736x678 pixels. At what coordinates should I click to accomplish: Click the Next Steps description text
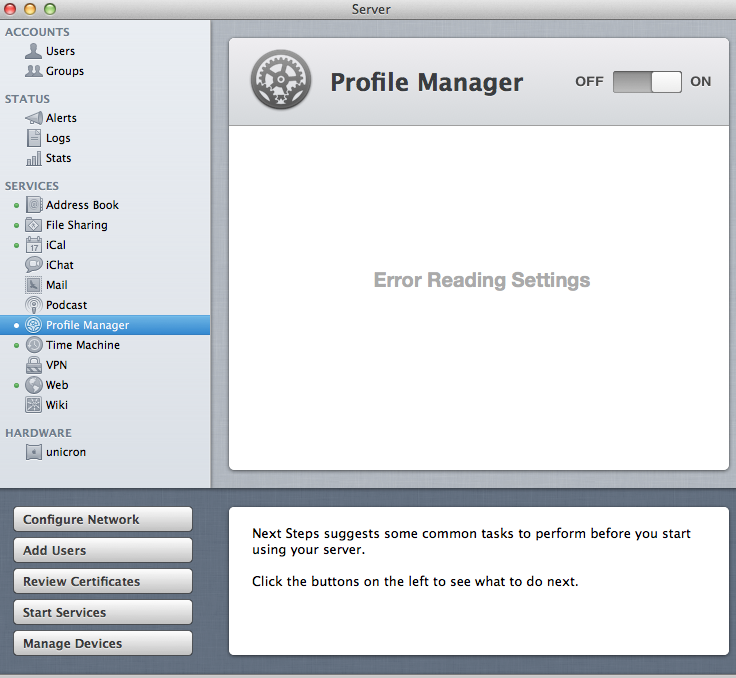(x=471, y=557)
